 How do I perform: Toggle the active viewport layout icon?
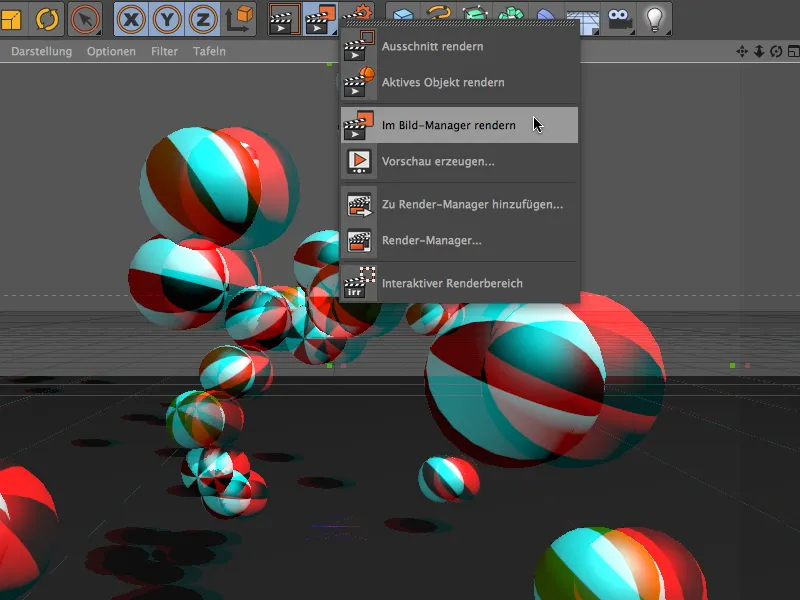793,51
